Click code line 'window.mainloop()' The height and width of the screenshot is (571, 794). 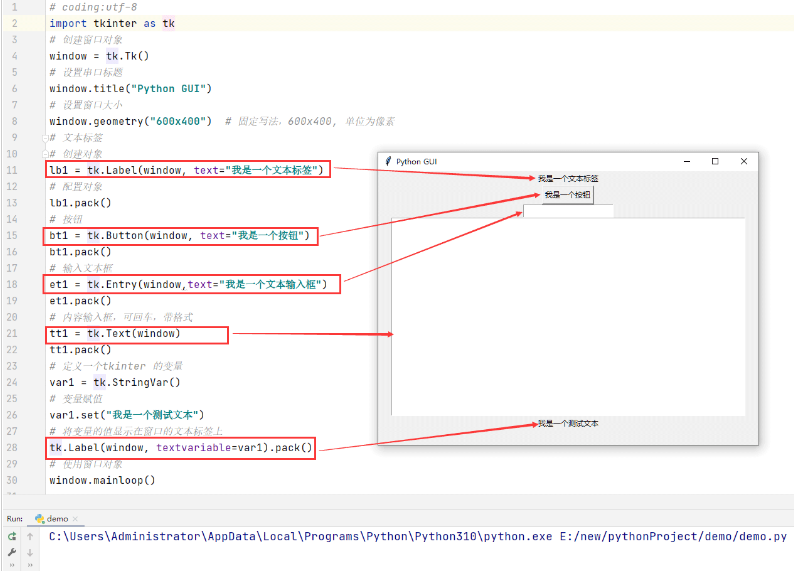[102, 480]
